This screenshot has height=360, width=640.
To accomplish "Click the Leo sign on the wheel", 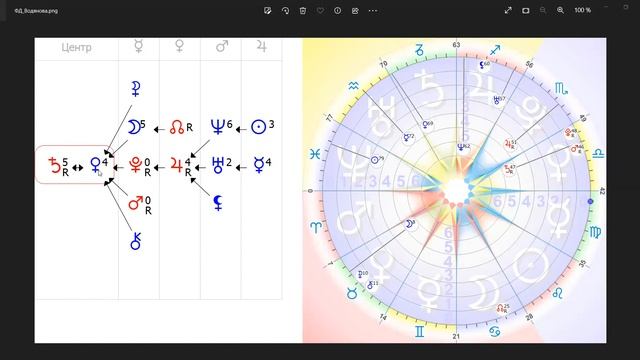I will click(558, 293).
